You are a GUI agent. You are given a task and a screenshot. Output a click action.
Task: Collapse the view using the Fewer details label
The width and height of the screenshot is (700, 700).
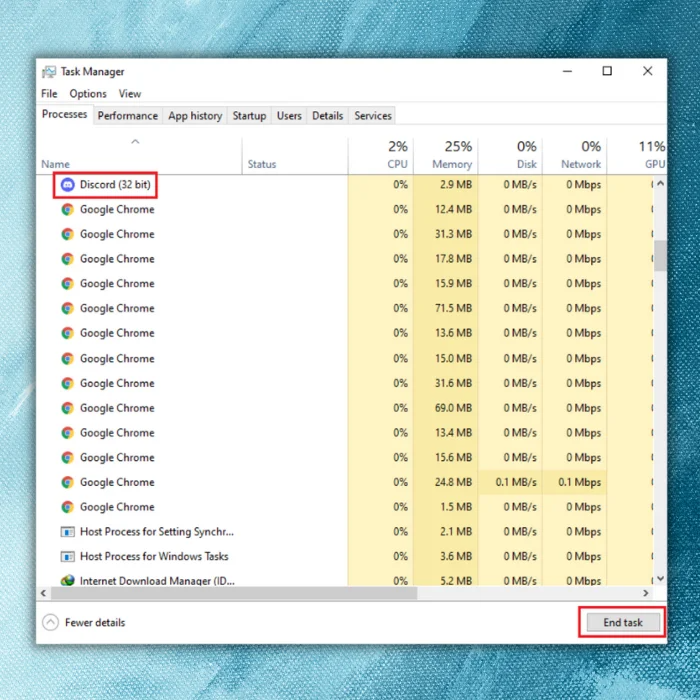click(x=95, y=622)
